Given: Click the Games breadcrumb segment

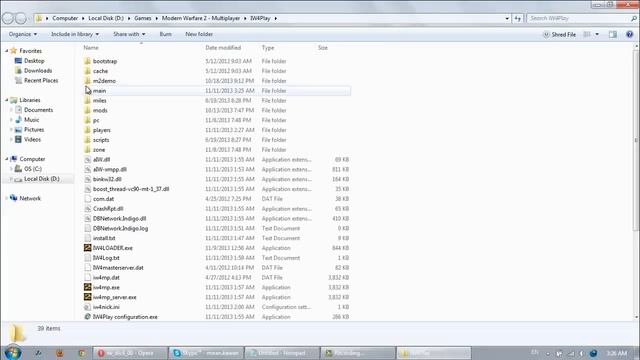Looking at the screenshot, I should pyautogui.click(x=143, y=18).
